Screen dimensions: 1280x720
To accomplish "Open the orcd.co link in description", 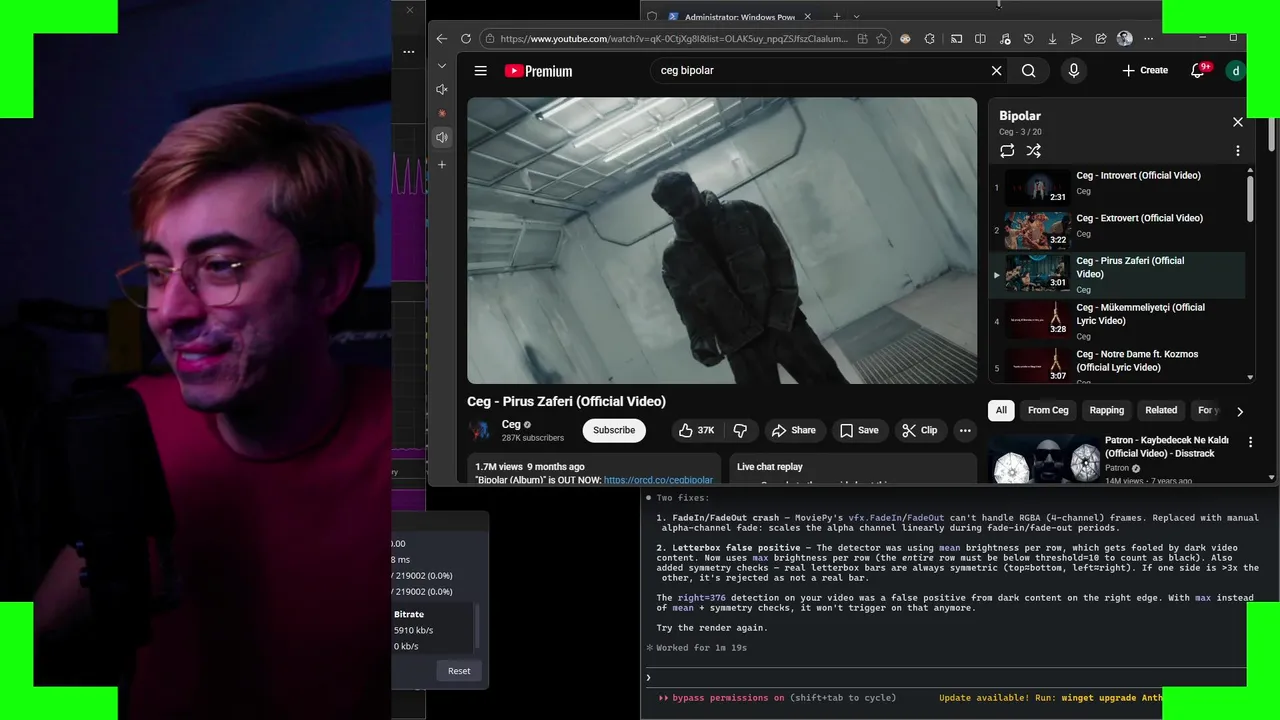I will coord(658,481).
